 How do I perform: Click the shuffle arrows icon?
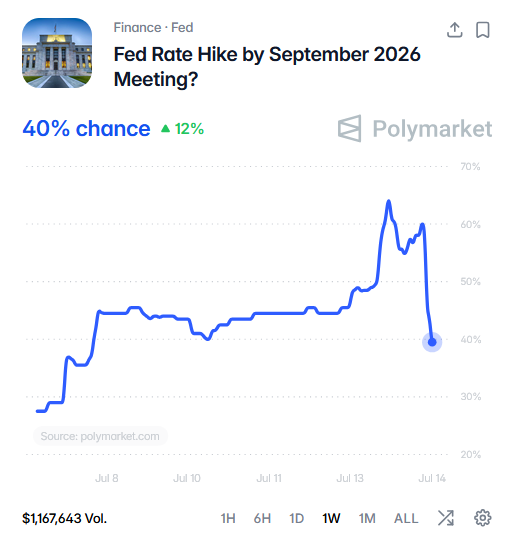[446, 518]
